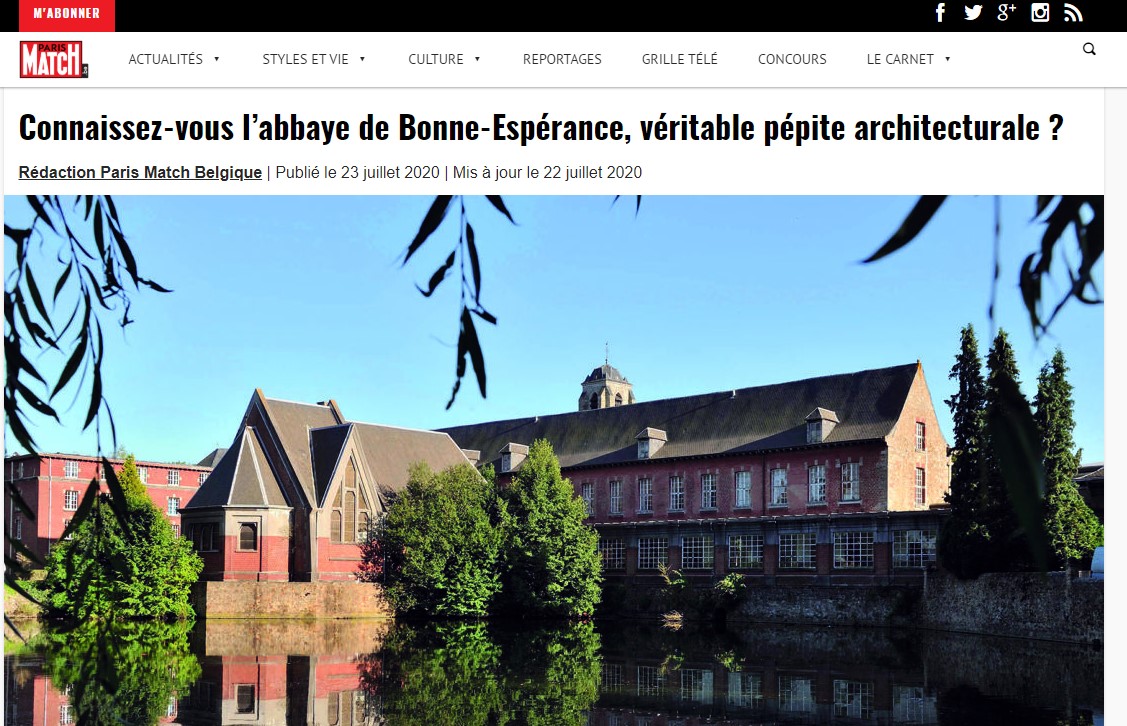Click the Actualités menu label

tap(165, 59)
